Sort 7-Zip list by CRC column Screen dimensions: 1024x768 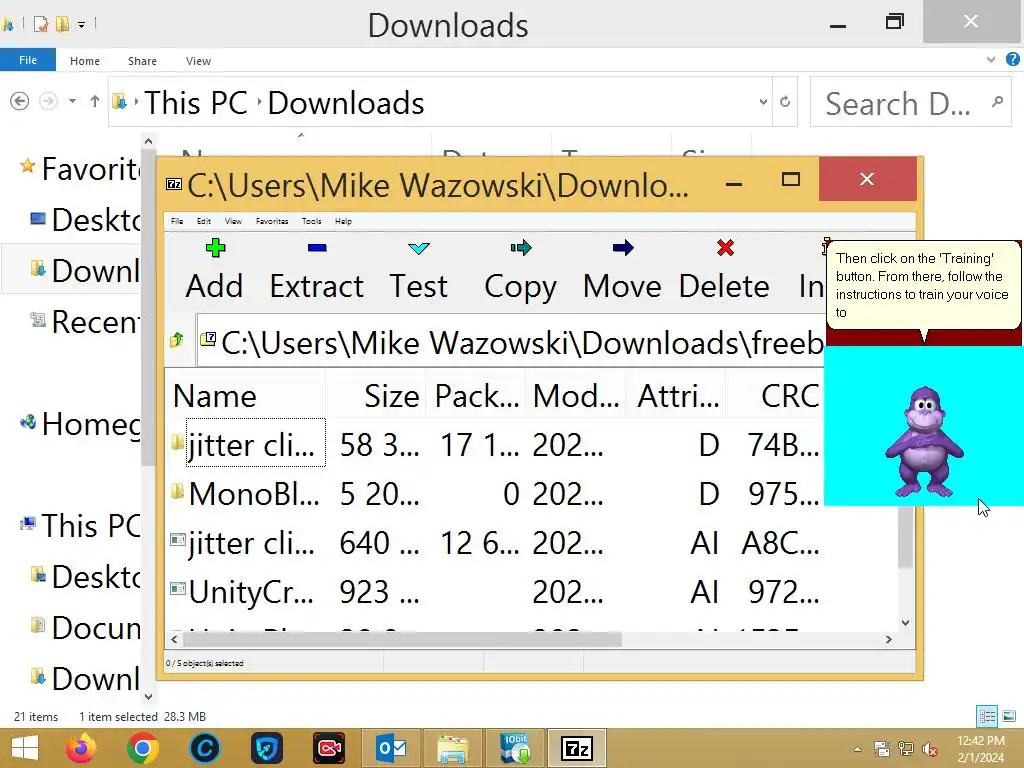click(x=775, y=395)
